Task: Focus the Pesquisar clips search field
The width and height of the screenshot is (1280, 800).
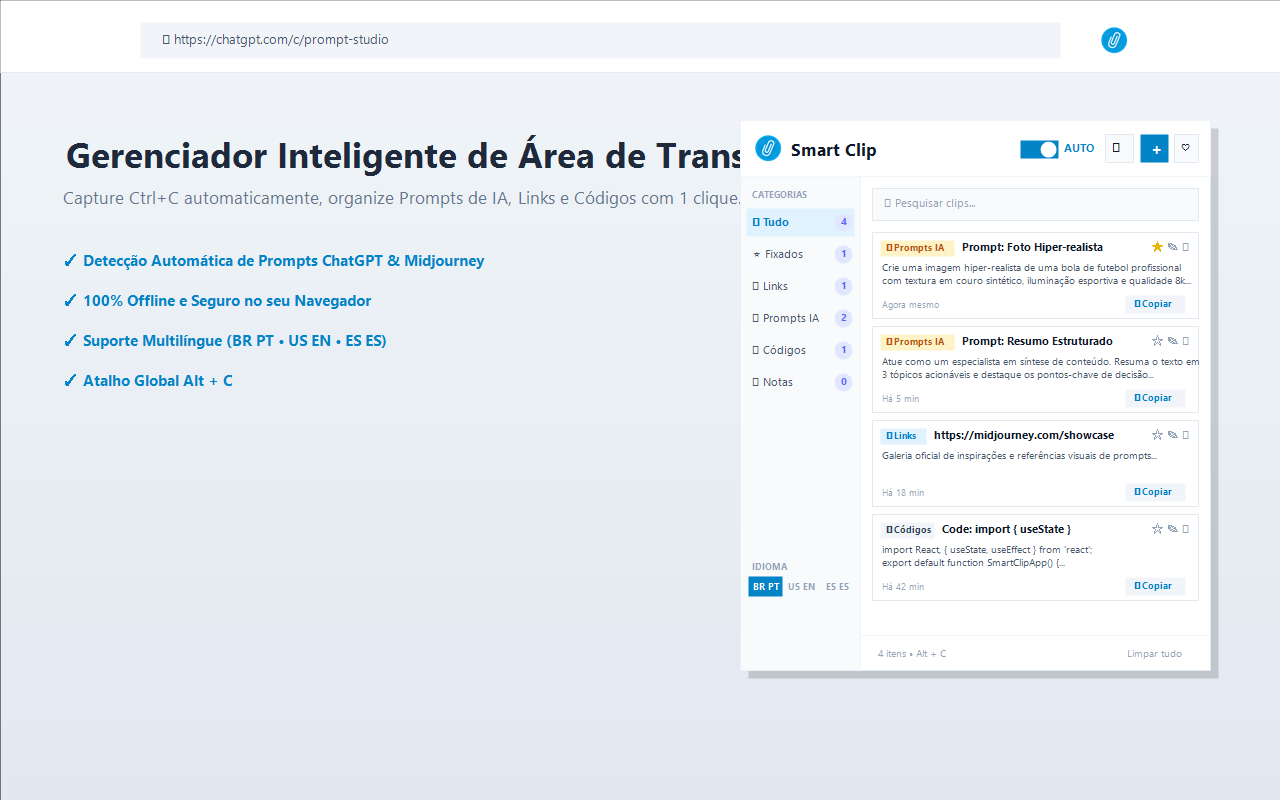Action: pyautogui.click(x=1035, y=204)
